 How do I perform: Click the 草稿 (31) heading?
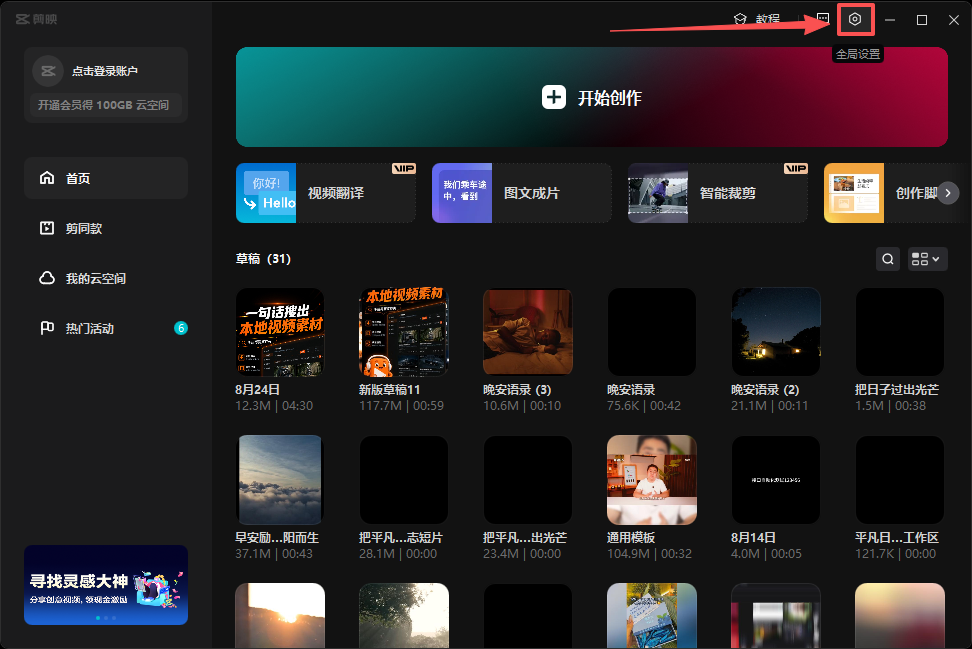[263, 258]
